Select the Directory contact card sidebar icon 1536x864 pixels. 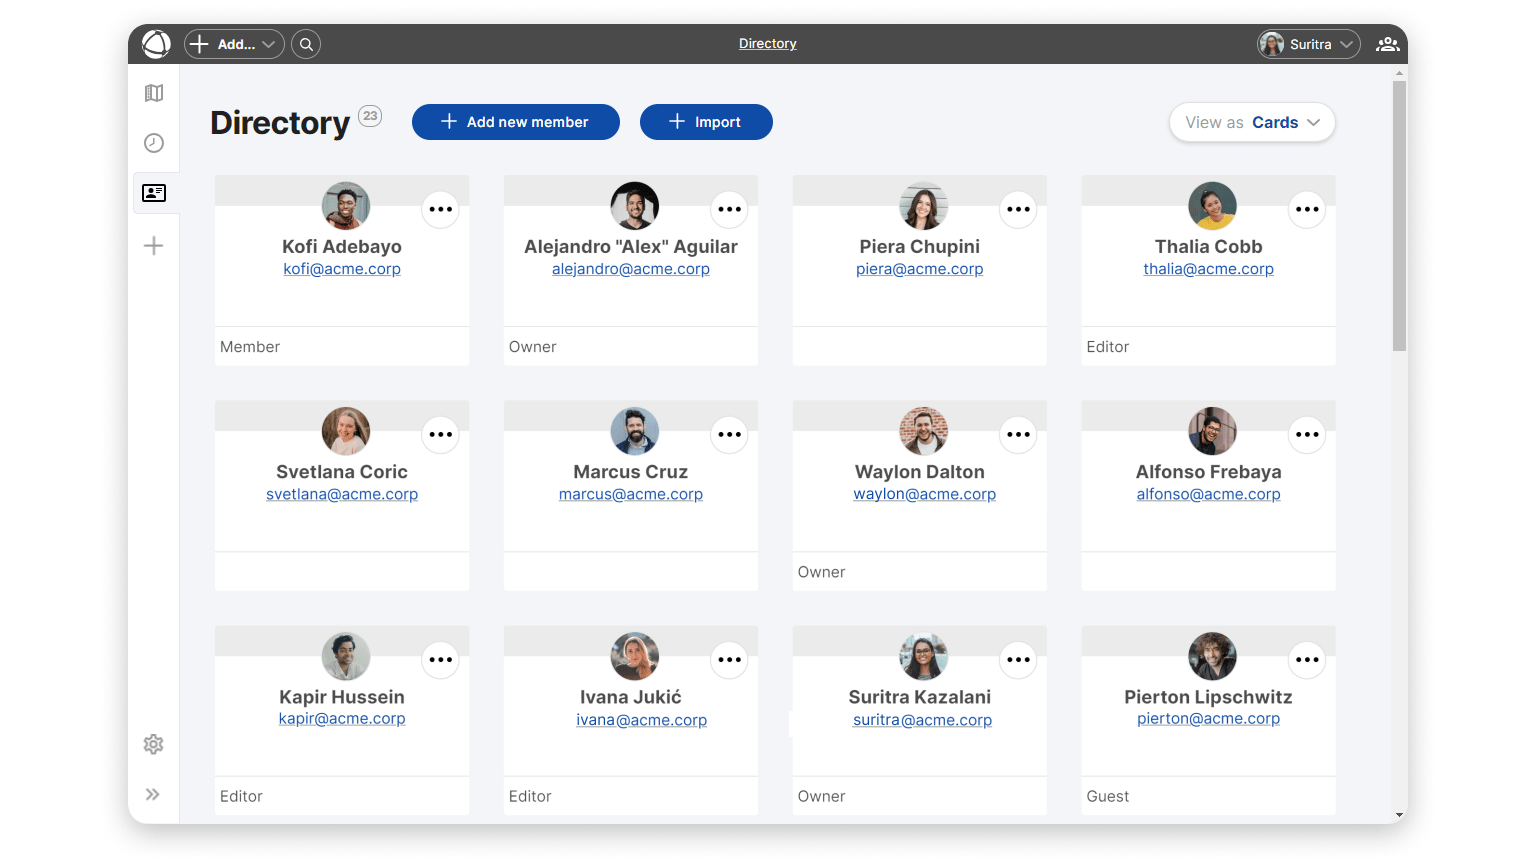click(x=154, y=193)
